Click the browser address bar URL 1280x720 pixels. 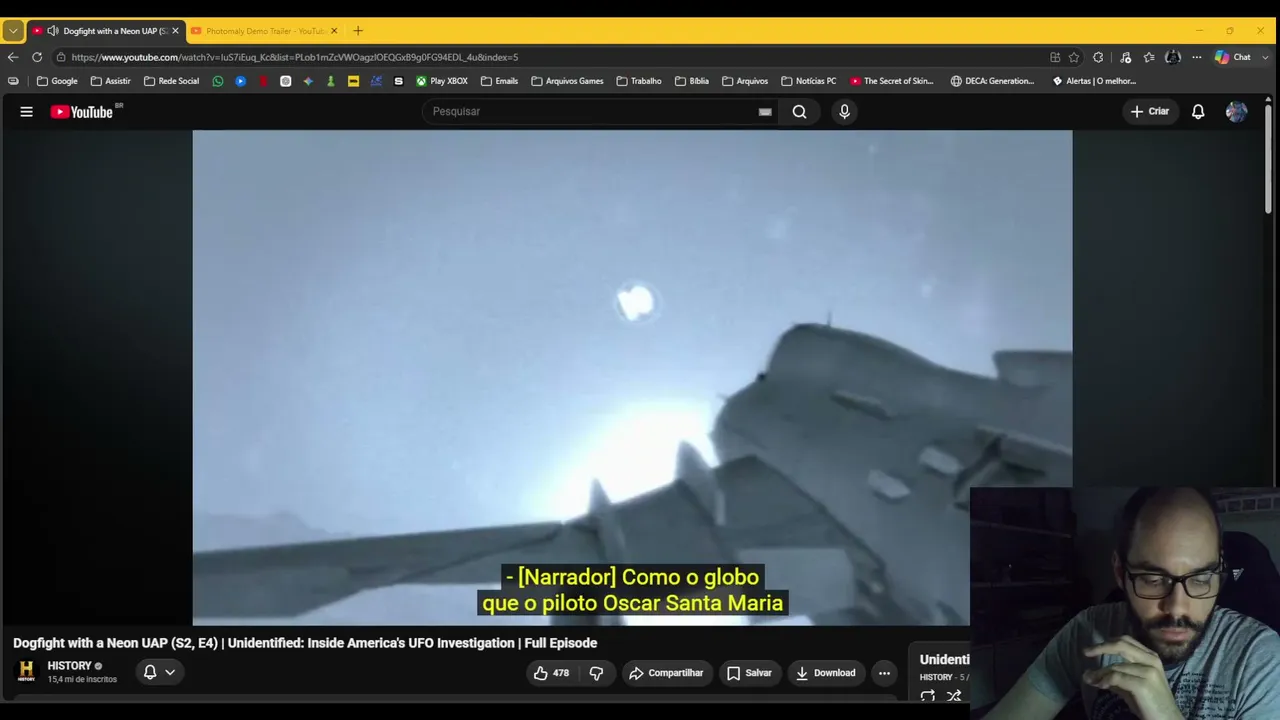[x=295, y=57]
